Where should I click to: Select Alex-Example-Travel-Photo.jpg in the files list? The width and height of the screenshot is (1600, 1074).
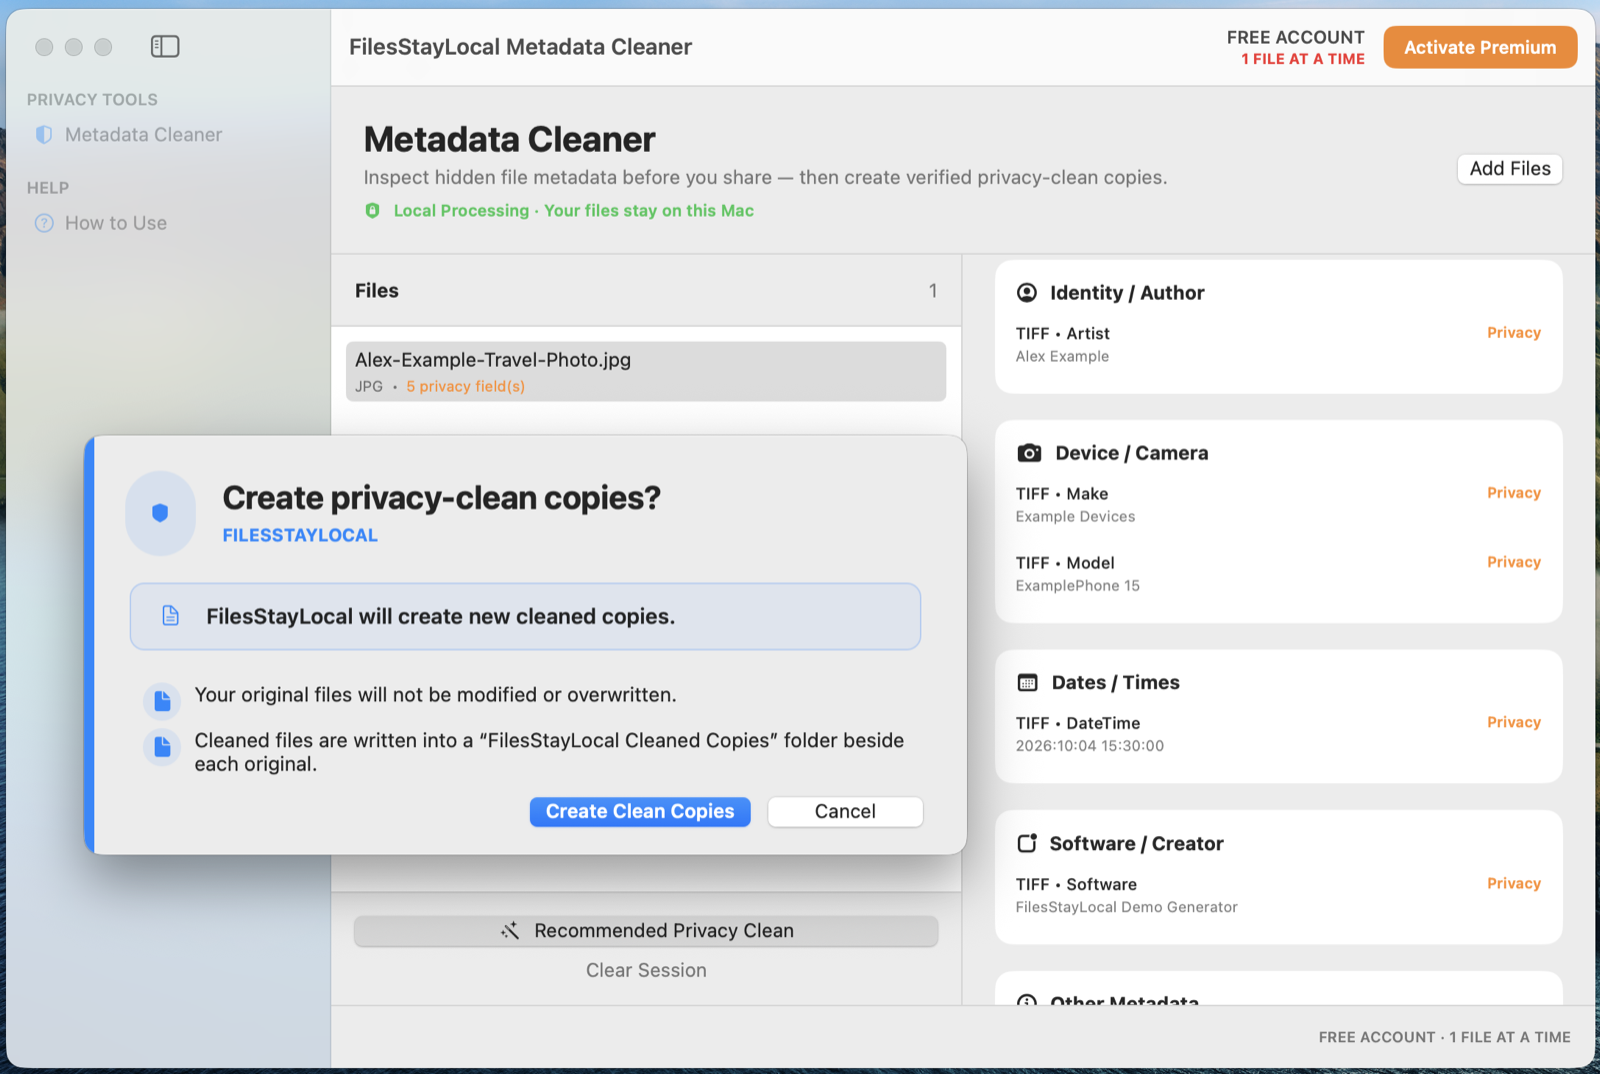646,371
